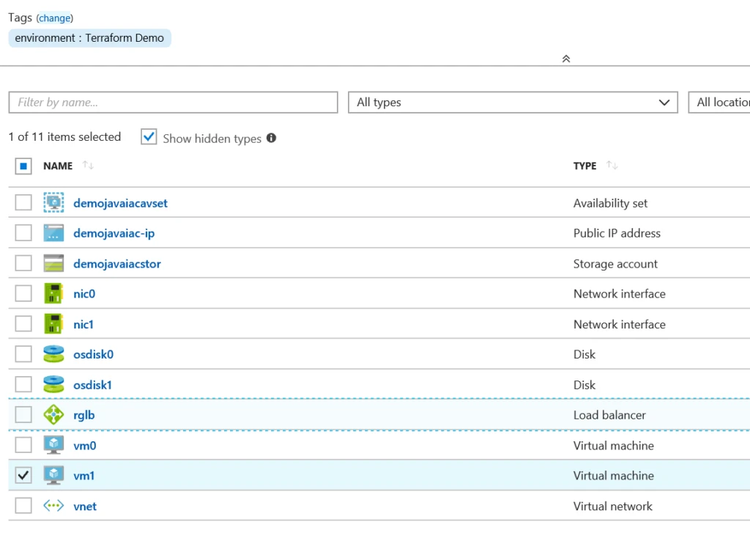Viewport: 750px width, 541px height.
Task: Open the All locations dropdown
Action: click(720, 102)
